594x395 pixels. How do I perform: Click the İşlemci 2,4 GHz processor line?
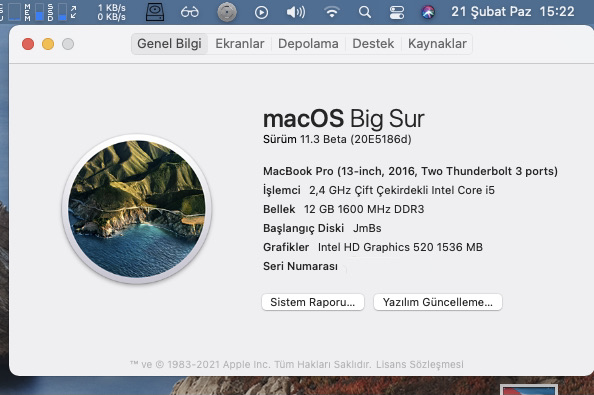point(379,190)
